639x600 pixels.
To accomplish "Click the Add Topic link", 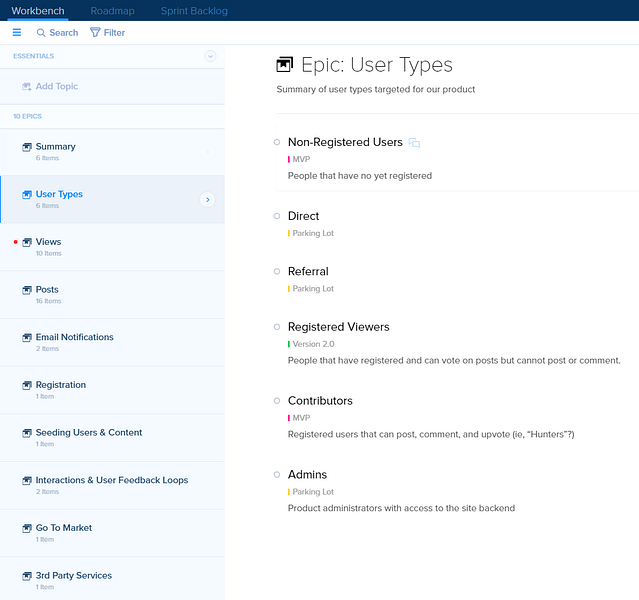I will point(57,86).
